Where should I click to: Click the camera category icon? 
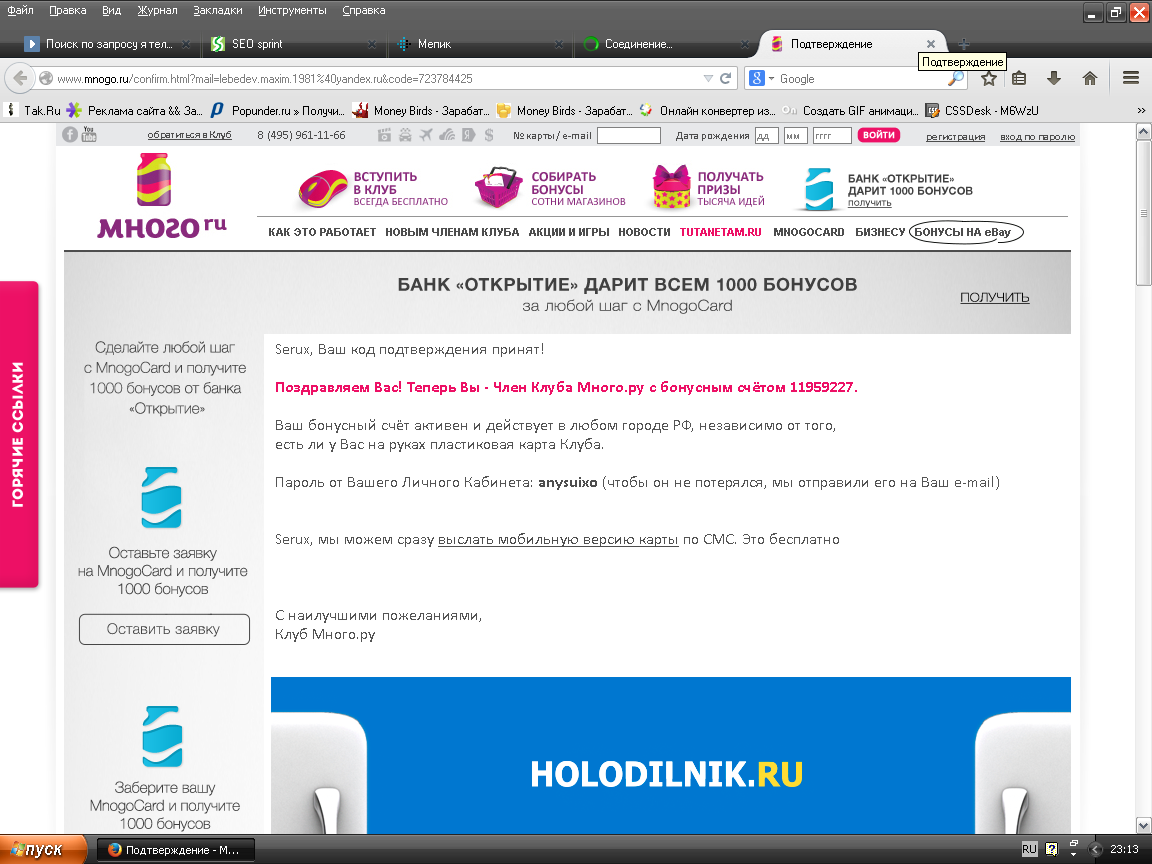click(384, 135)
